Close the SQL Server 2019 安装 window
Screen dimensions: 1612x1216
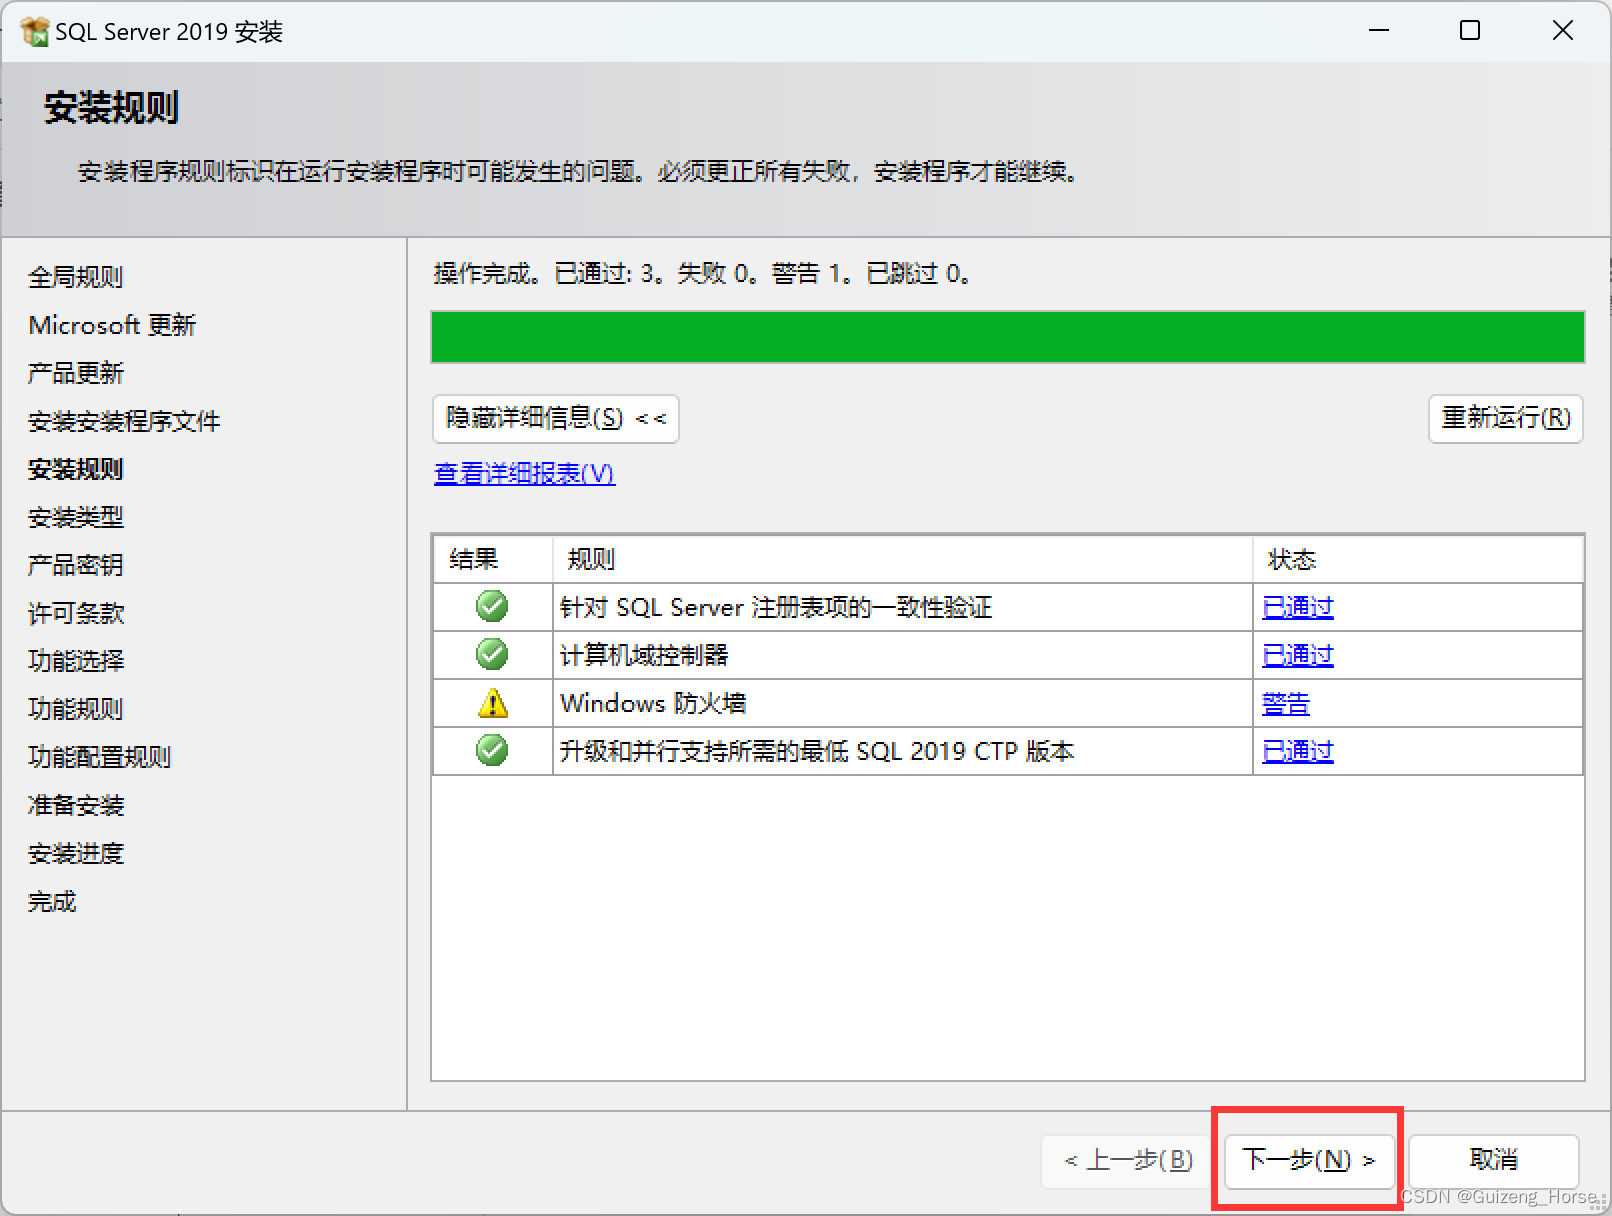tap(1562, 31)
